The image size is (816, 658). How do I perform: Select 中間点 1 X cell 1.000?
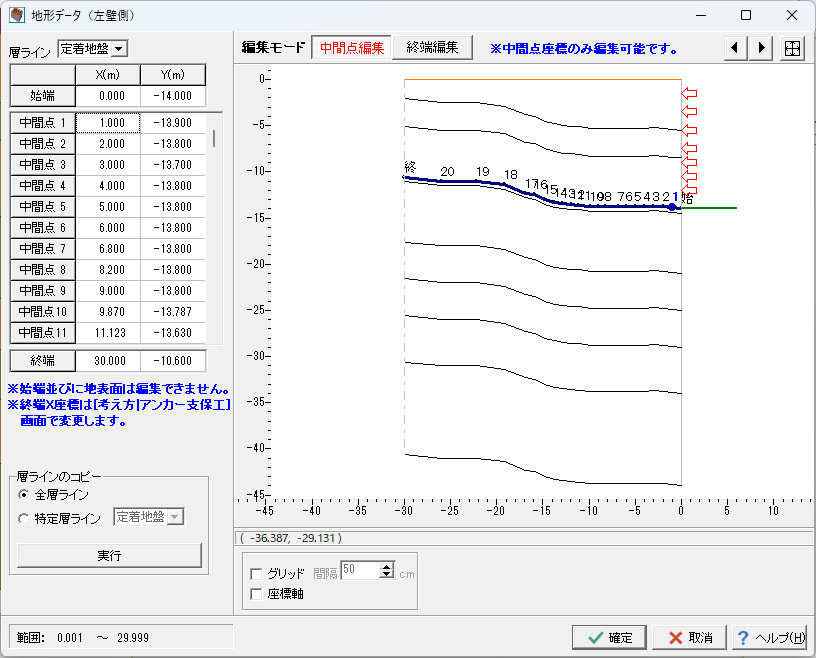[x=108, y=123]
